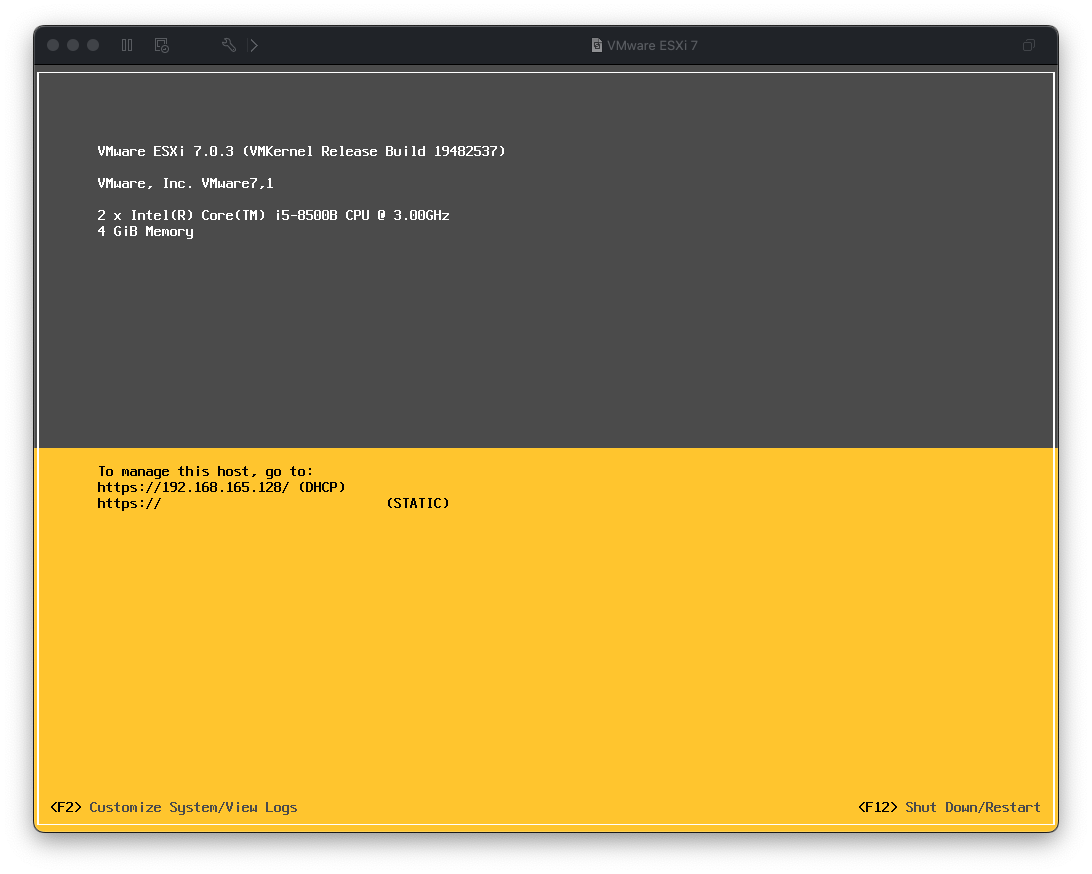This screenshot has width=1092, height=874.
Task: Click the VMware ESXi 7.0.3 build version text
Action: [x=301, y=151]
